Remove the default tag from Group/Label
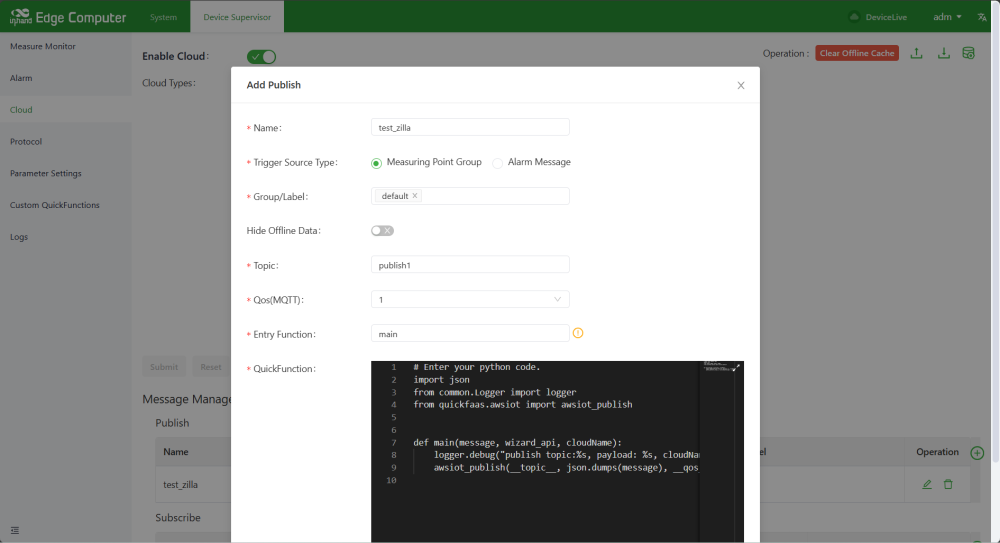 [x=415, y=196]
